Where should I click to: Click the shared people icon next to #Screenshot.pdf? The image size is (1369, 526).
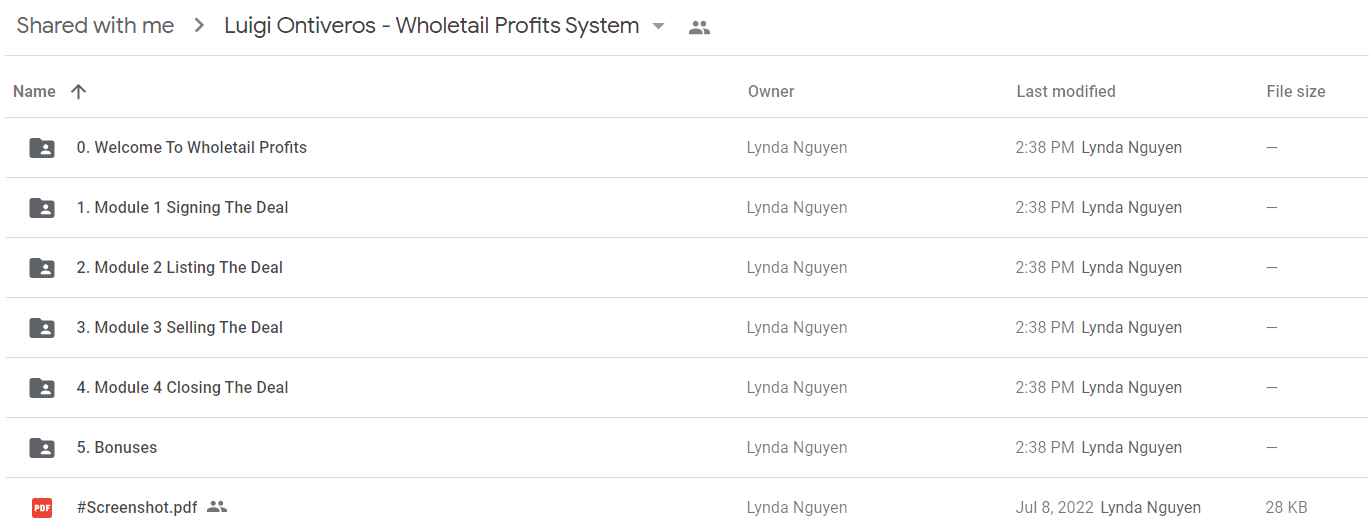[x=217, y=507]
